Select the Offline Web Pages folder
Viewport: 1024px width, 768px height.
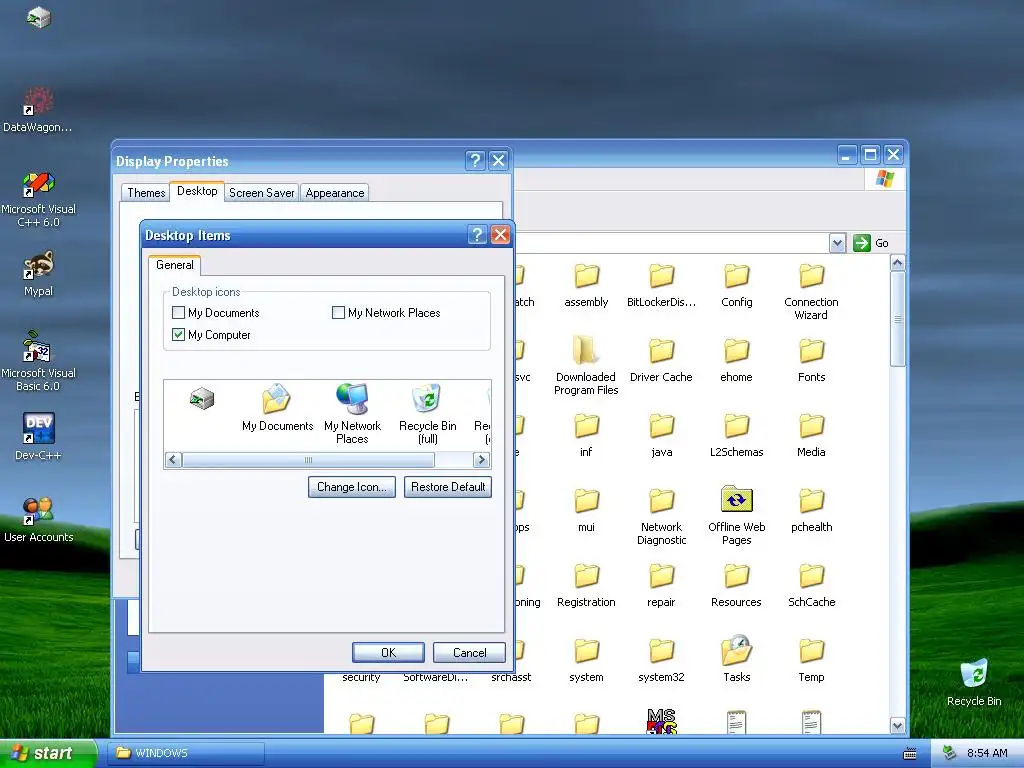[x=737, y=516]
